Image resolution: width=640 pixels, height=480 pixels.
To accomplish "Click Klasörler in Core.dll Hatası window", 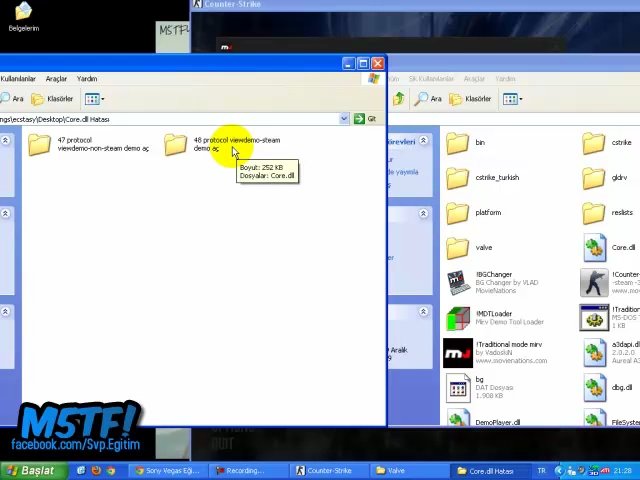I will pyautogui.click(x=52, y=99).
